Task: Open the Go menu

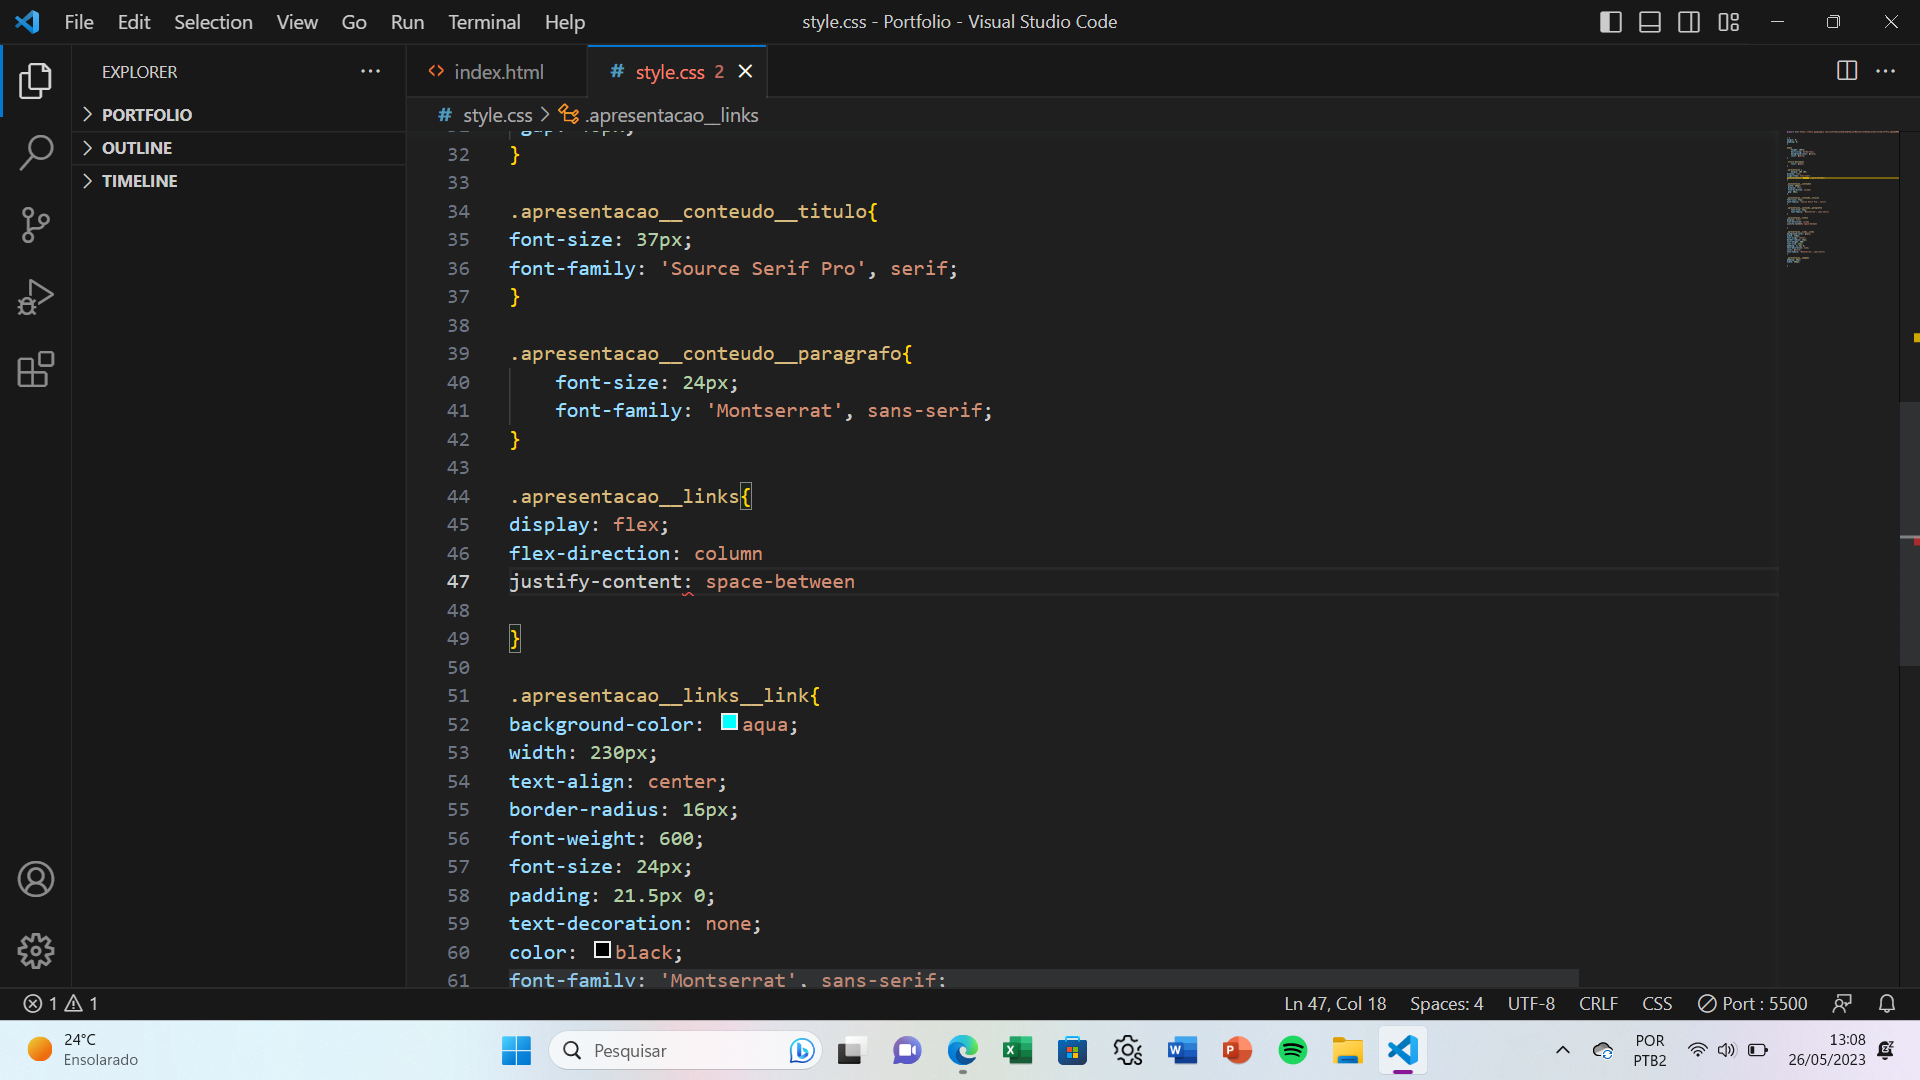Action: [354, 22]
